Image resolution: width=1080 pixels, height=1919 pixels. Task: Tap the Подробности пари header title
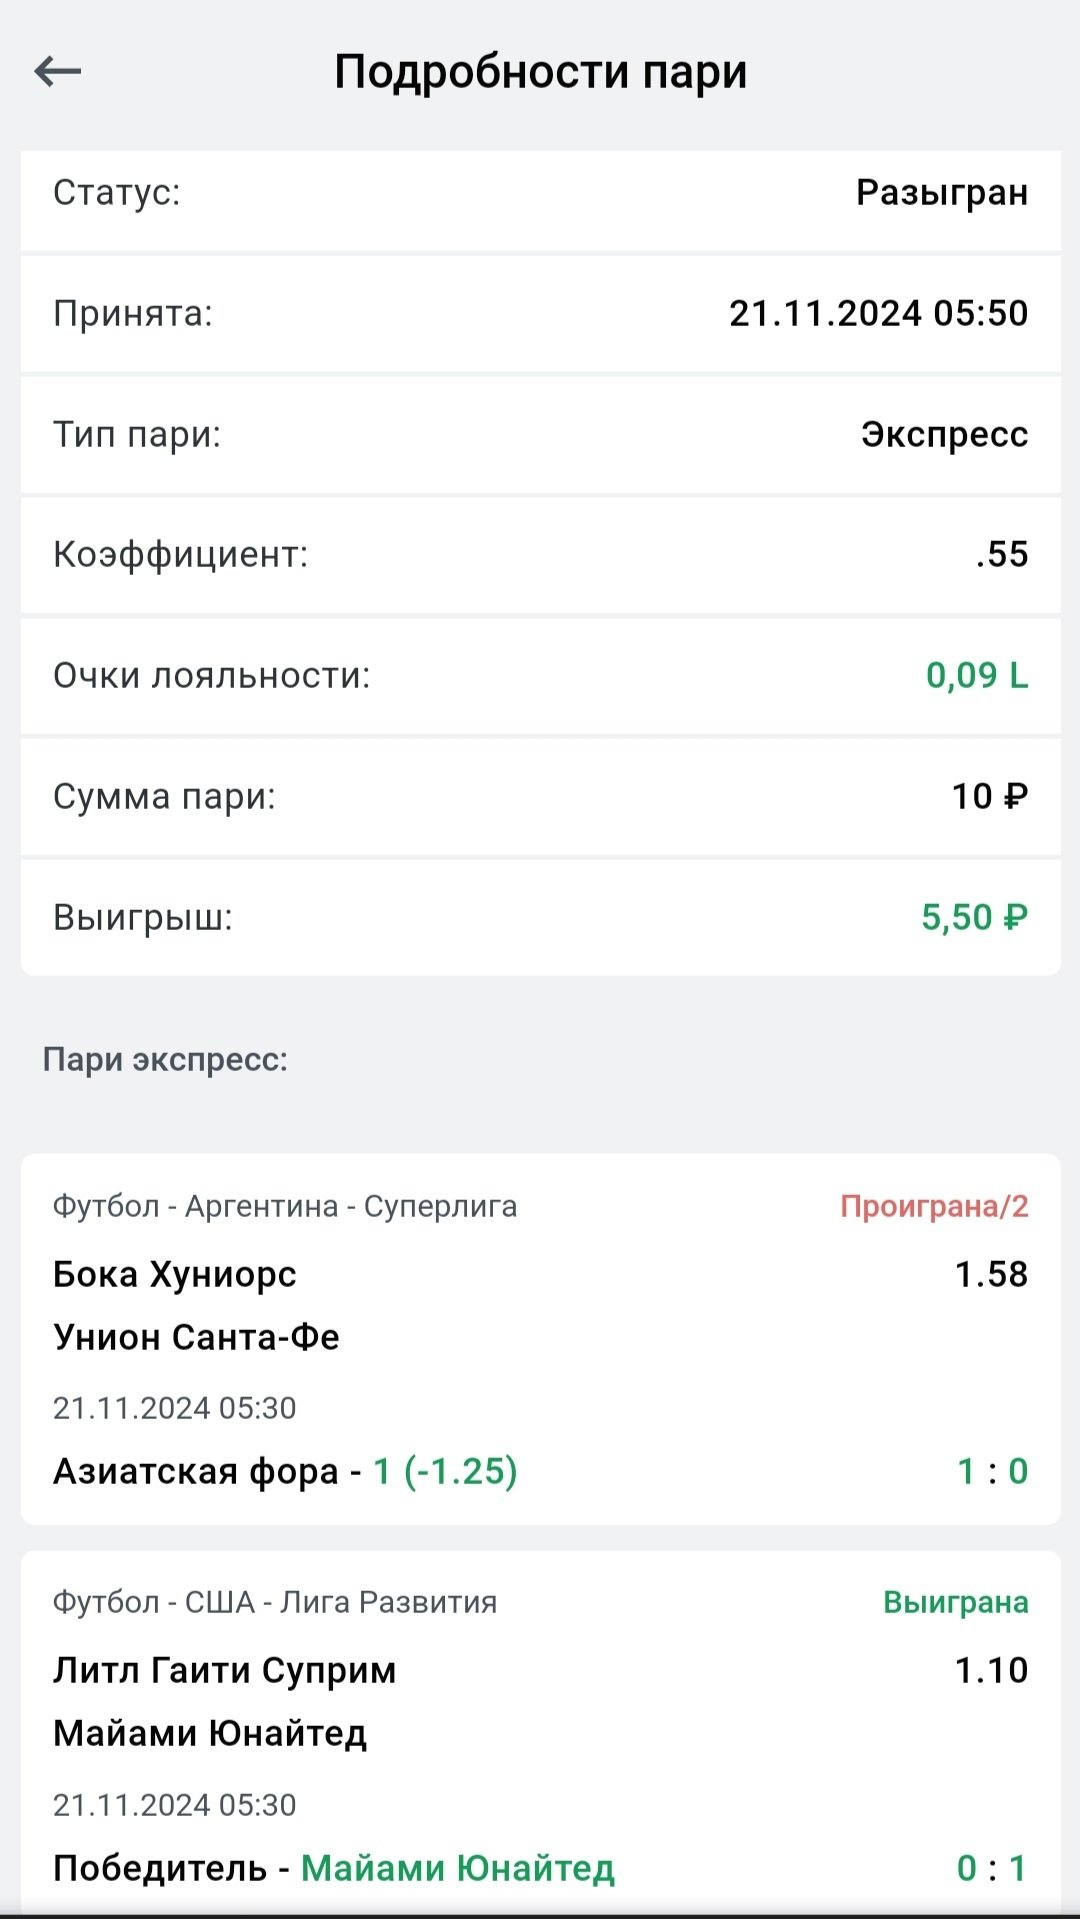coord(540,72)
